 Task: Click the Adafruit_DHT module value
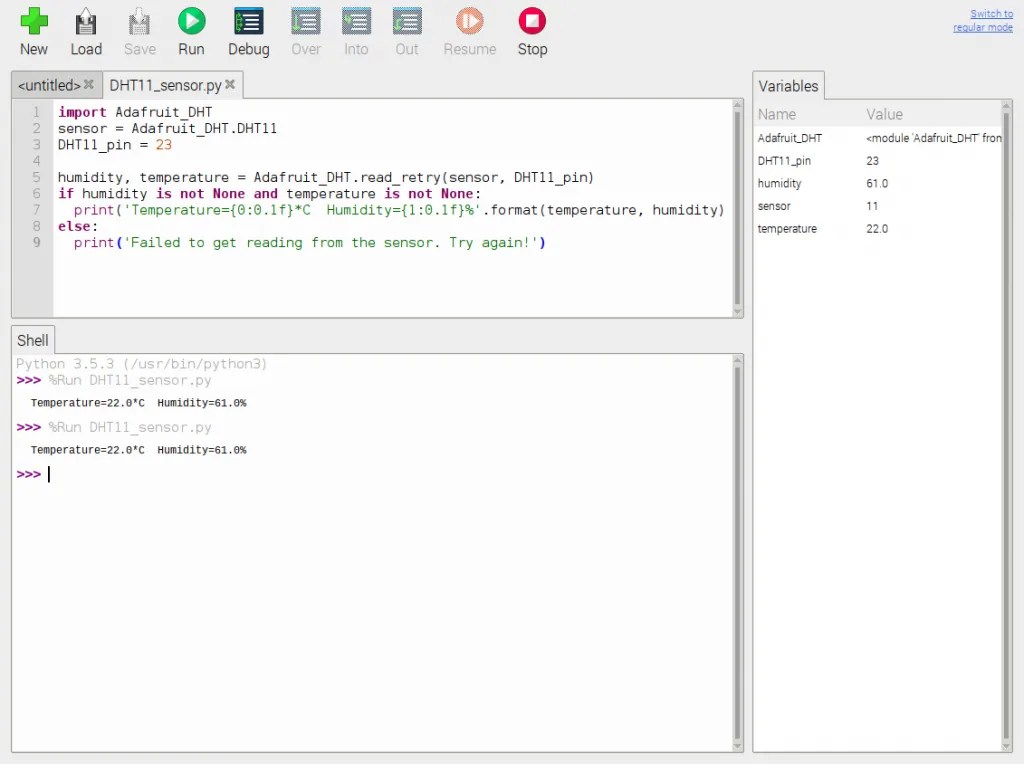[933, 137]
